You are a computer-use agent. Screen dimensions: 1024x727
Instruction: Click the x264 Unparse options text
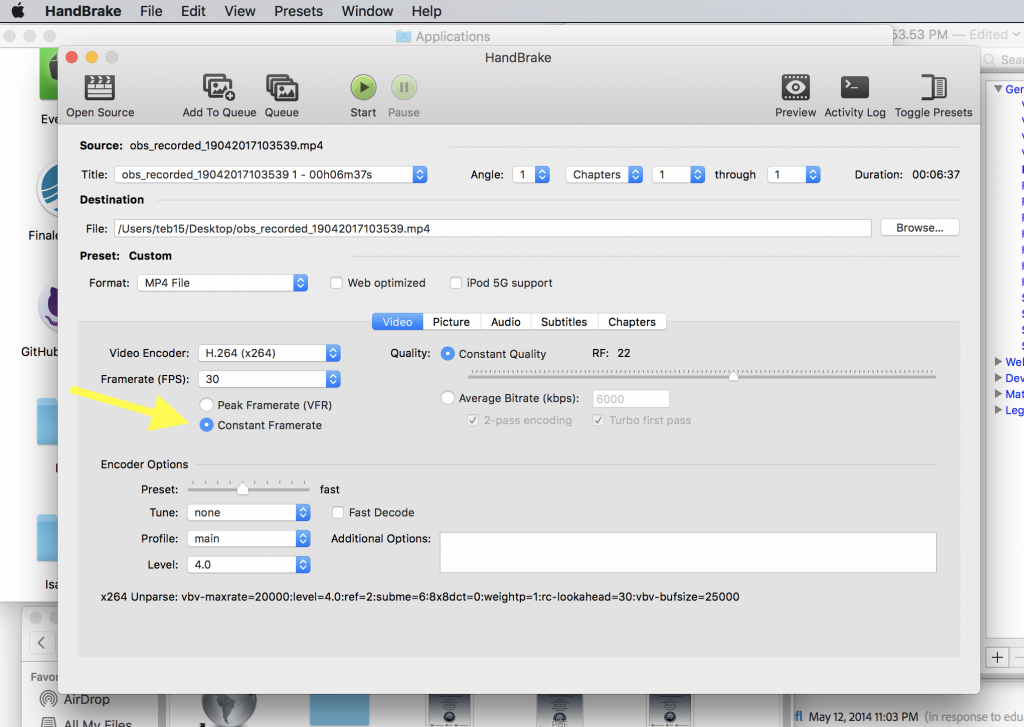(420, 596)
